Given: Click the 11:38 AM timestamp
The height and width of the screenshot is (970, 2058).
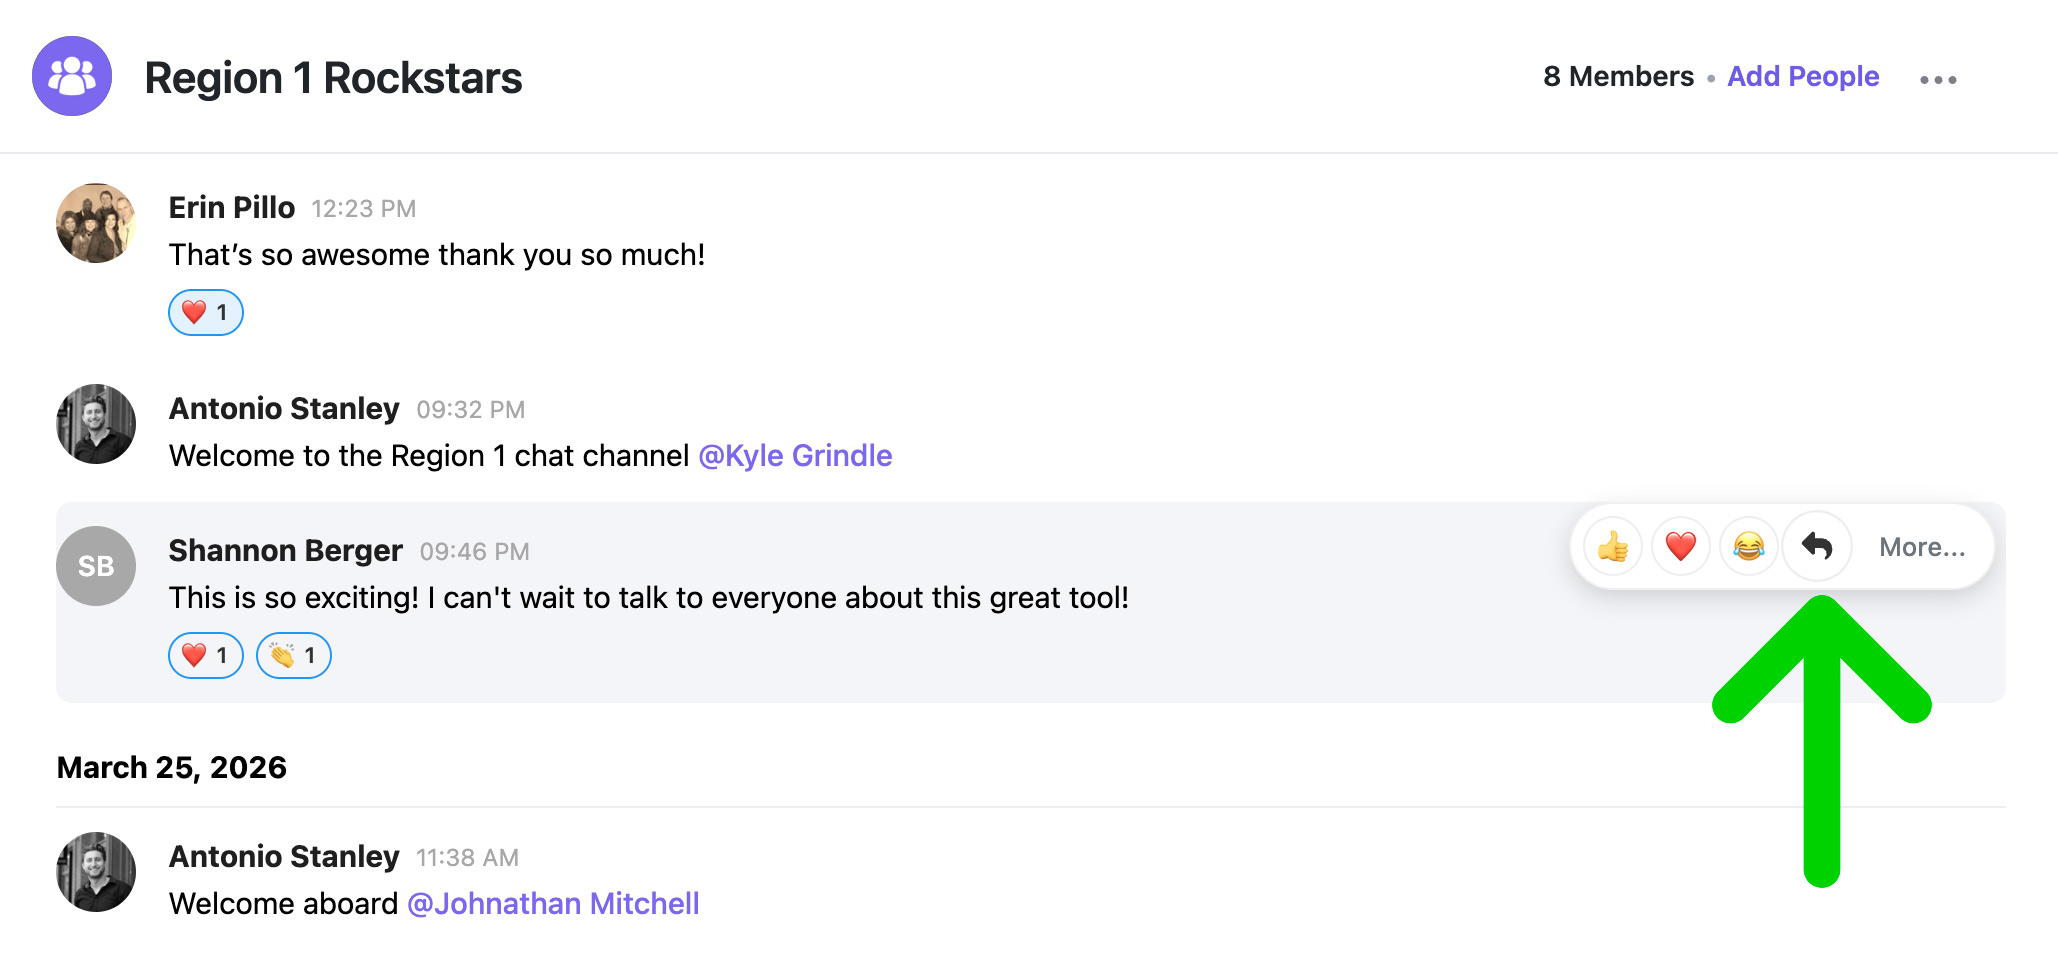Looking at the screenshot, I should (468, 857).
